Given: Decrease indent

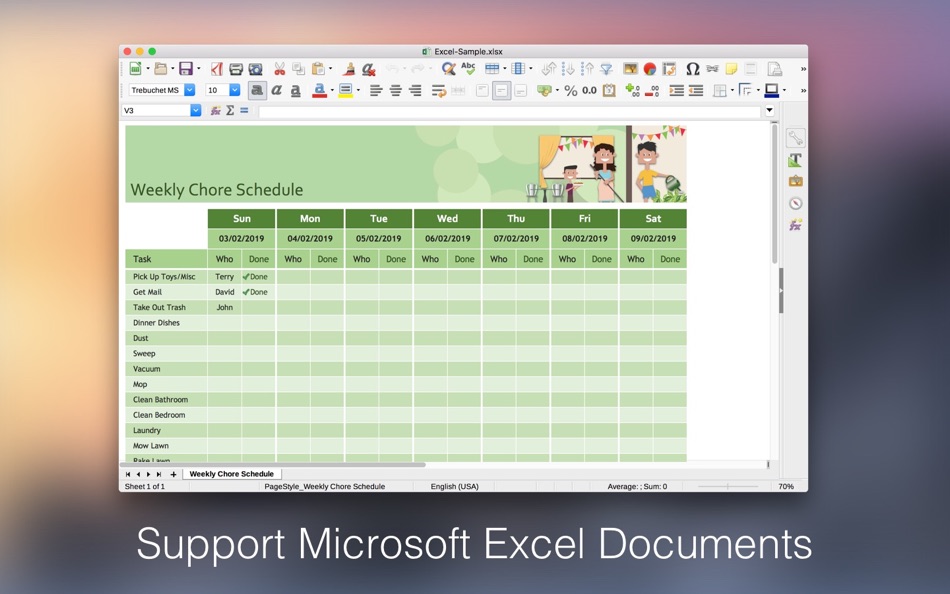Looking at the screenshot, I should click(696, 91).
